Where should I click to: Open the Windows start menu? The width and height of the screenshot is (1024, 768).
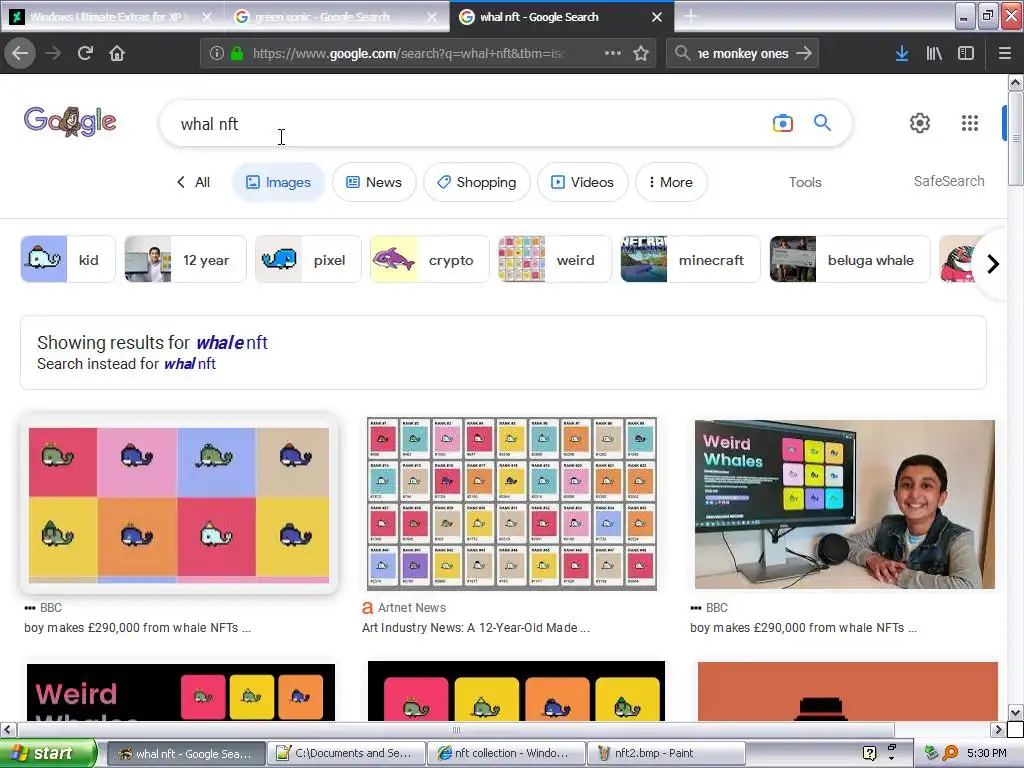pyautogui.click(x=47, y=753)
